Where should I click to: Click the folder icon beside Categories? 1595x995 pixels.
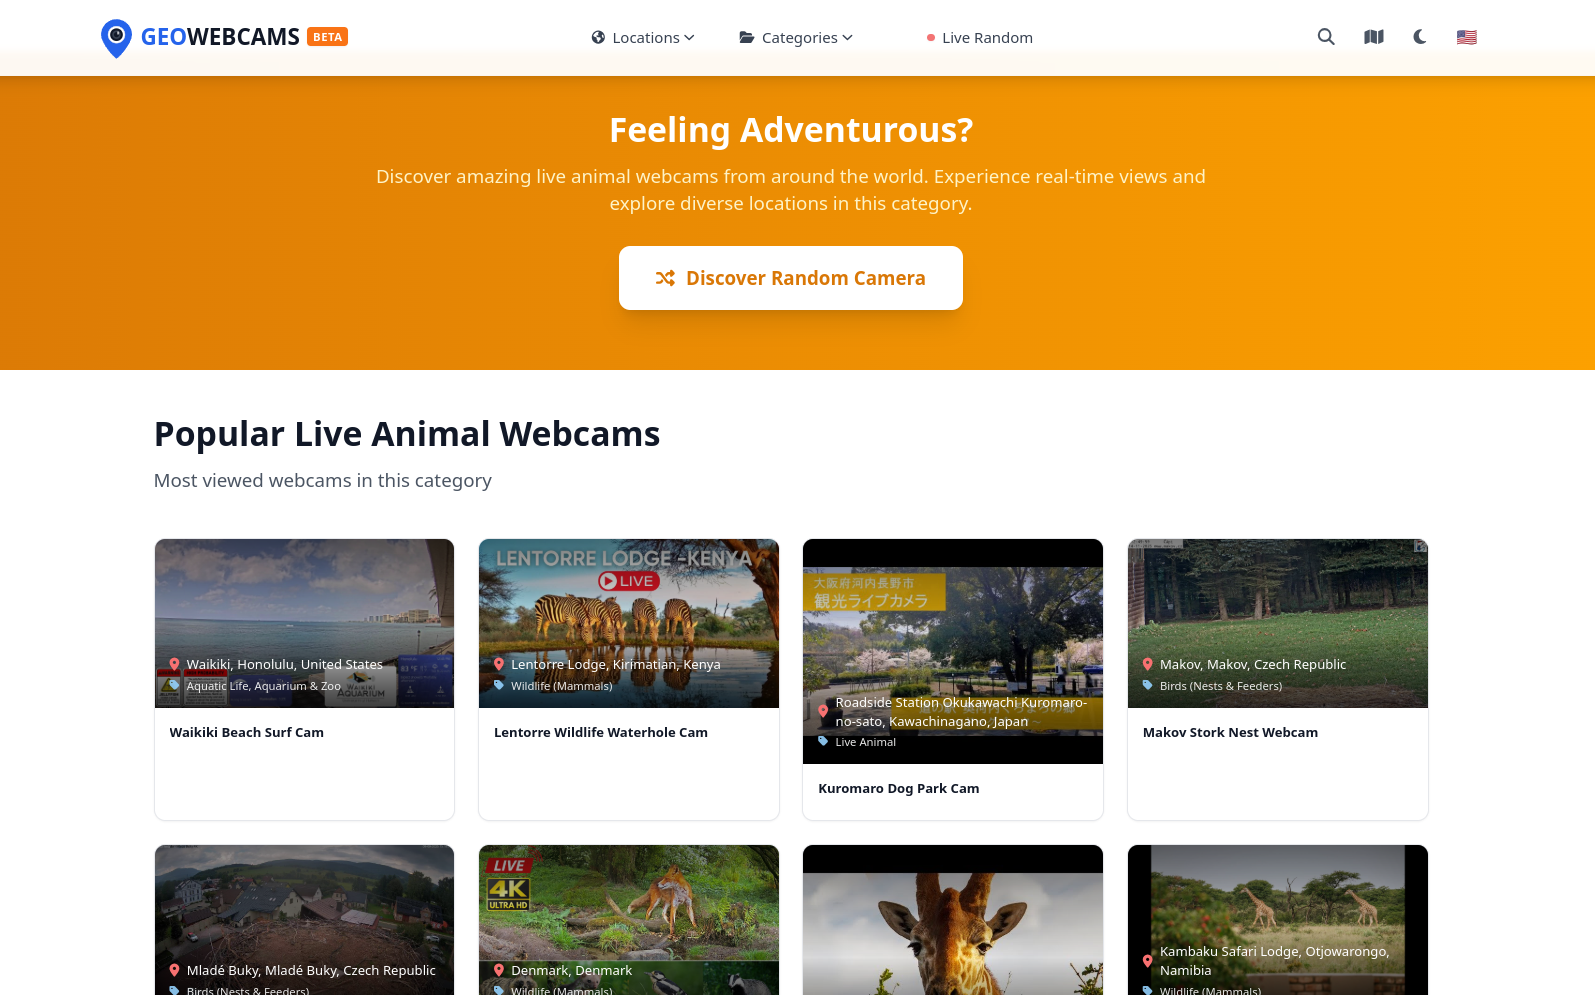(x=747, y=37)
